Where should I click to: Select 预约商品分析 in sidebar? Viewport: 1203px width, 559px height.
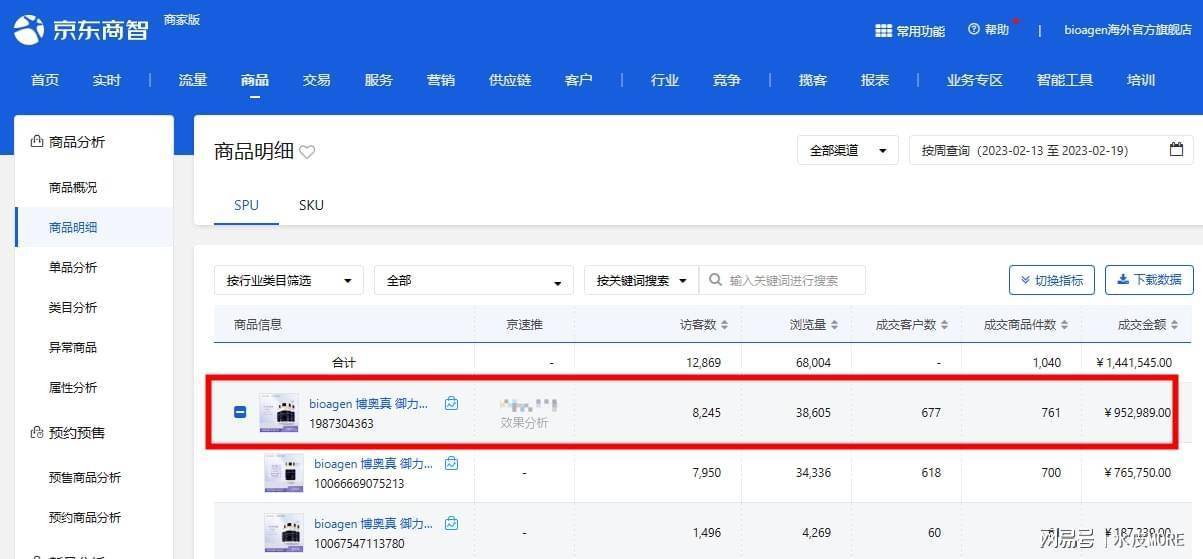85,517
